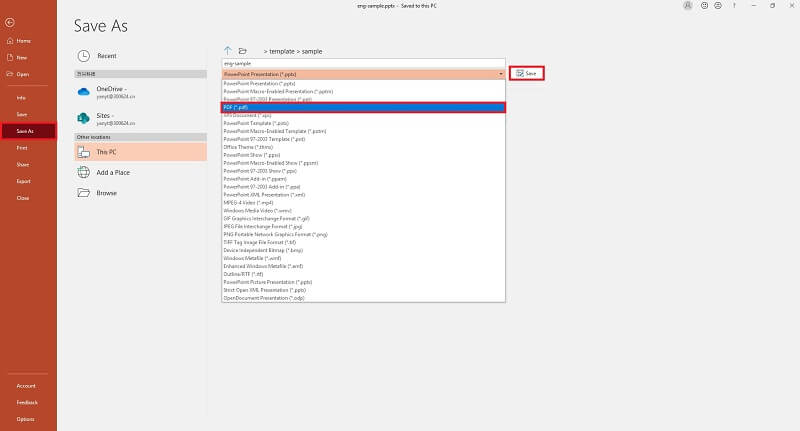800x431 pixels.
Task: Click the Save button
Action: tap(527, 73)
